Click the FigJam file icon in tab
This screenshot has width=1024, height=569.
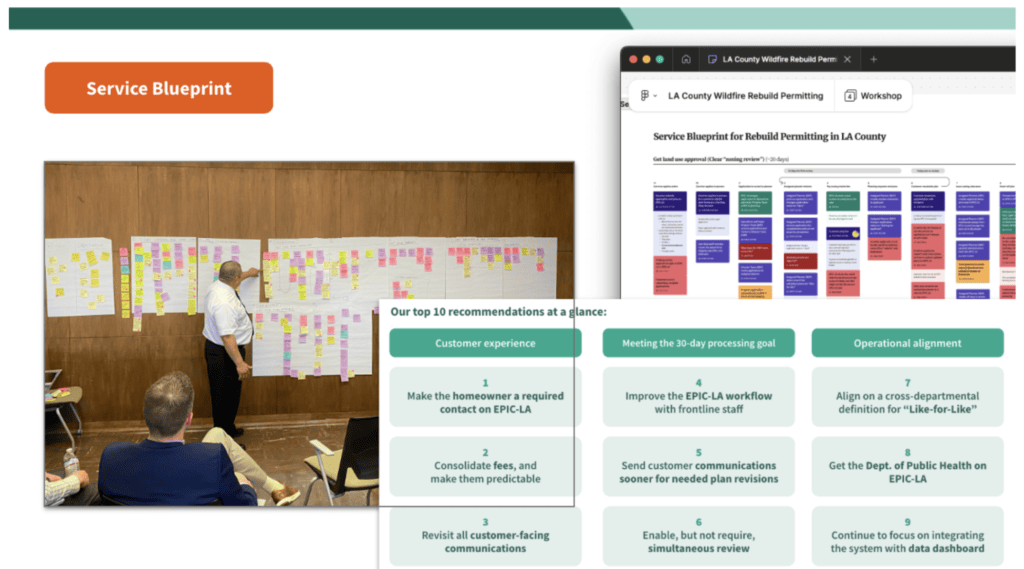coord(712,59)
